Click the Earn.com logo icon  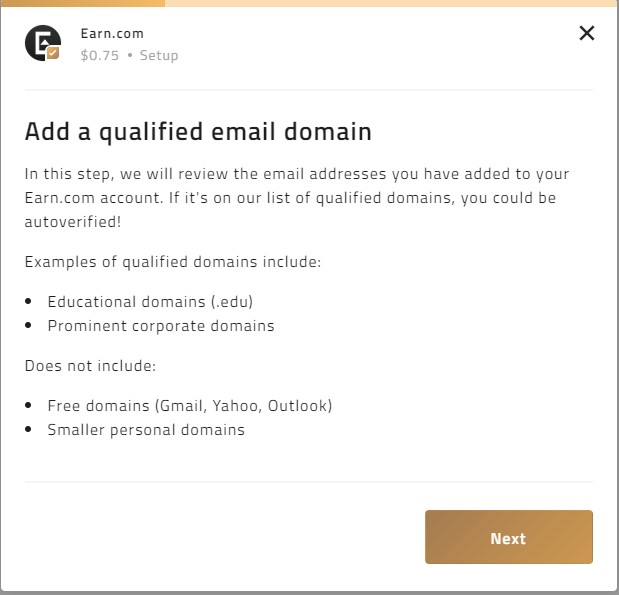coord(42,44)
